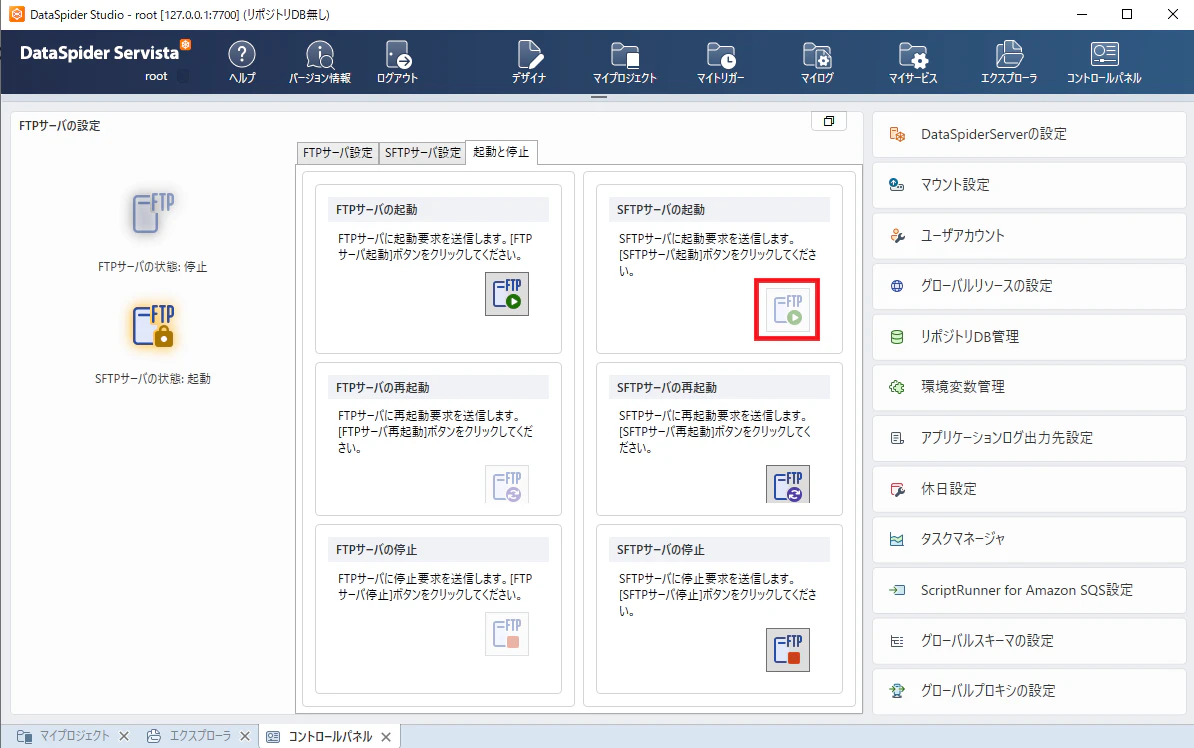Close the bottom エクスプローラ tab
This screenshot has height=748, width=1194.
[245, 737]
